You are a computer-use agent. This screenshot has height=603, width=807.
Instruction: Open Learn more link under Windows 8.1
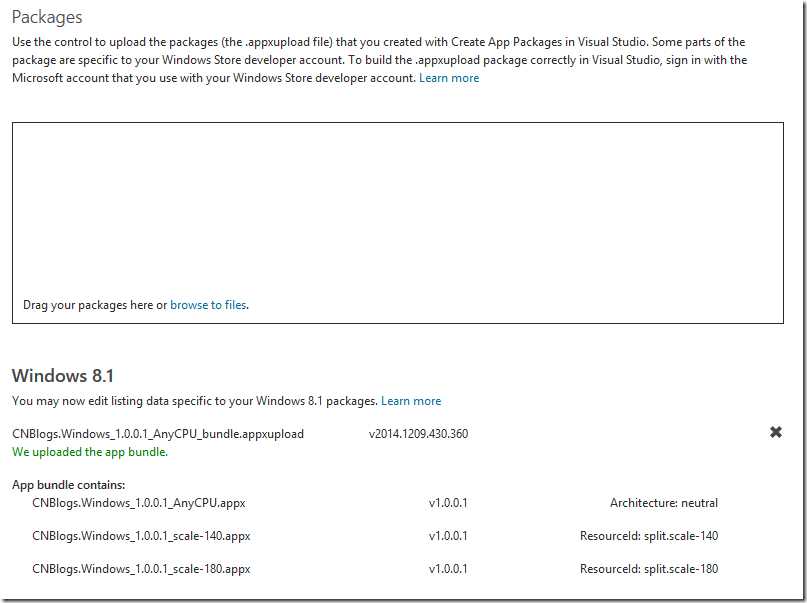(x=411, y=401)
